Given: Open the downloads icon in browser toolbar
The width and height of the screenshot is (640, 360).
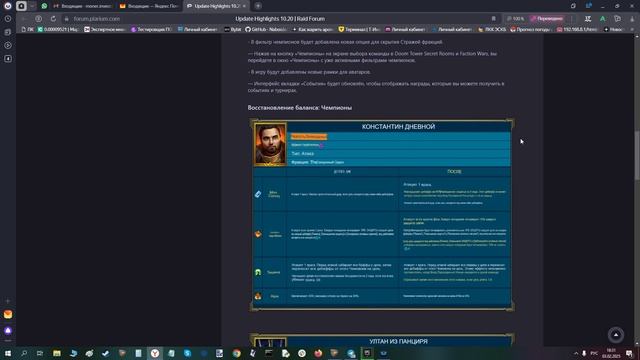Looking at the screenshot, I should pyautogui.click(x=632, y=19).
